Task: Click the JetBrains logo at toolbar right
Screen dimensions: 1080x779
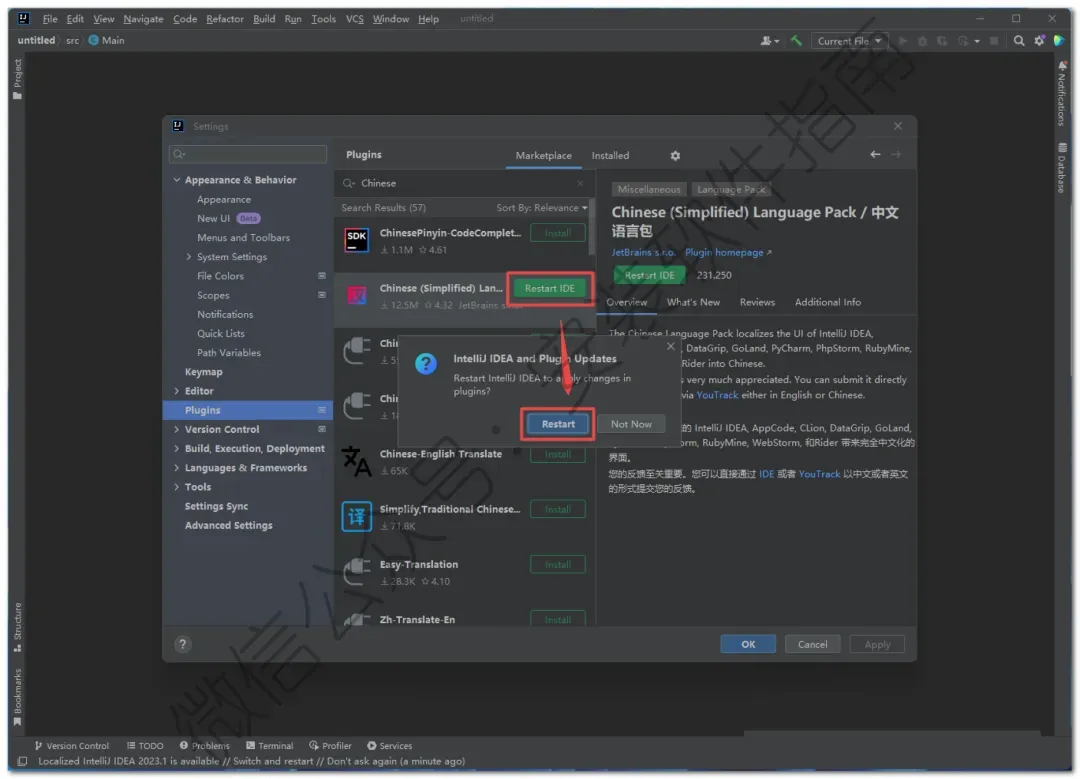Action: 1059,41
